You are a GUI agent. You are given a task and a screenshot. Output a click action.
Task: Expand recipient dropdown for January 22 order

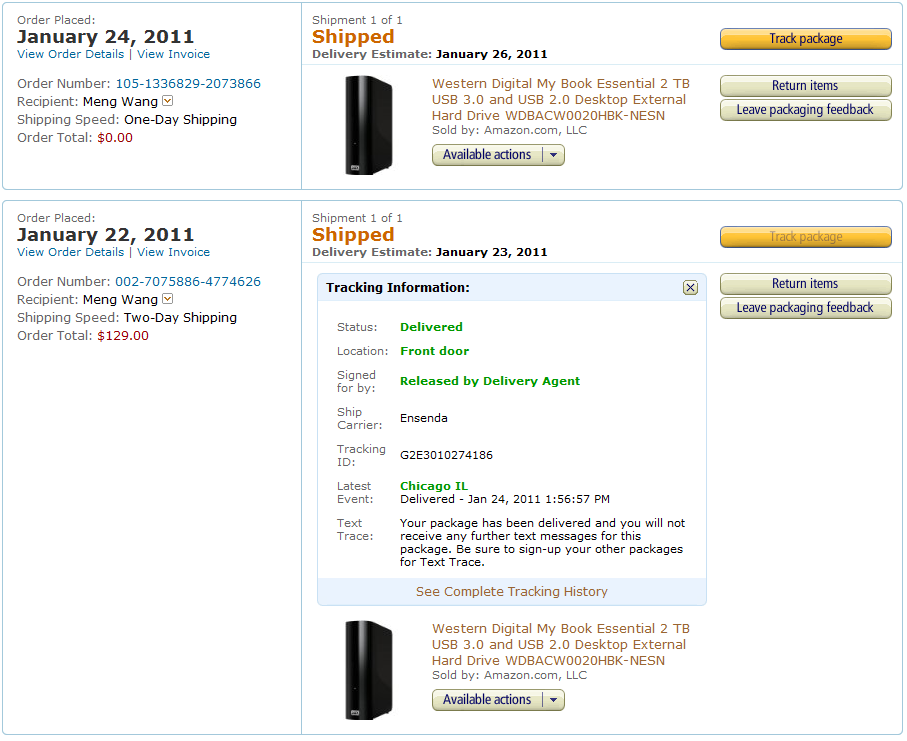[167, 299]
